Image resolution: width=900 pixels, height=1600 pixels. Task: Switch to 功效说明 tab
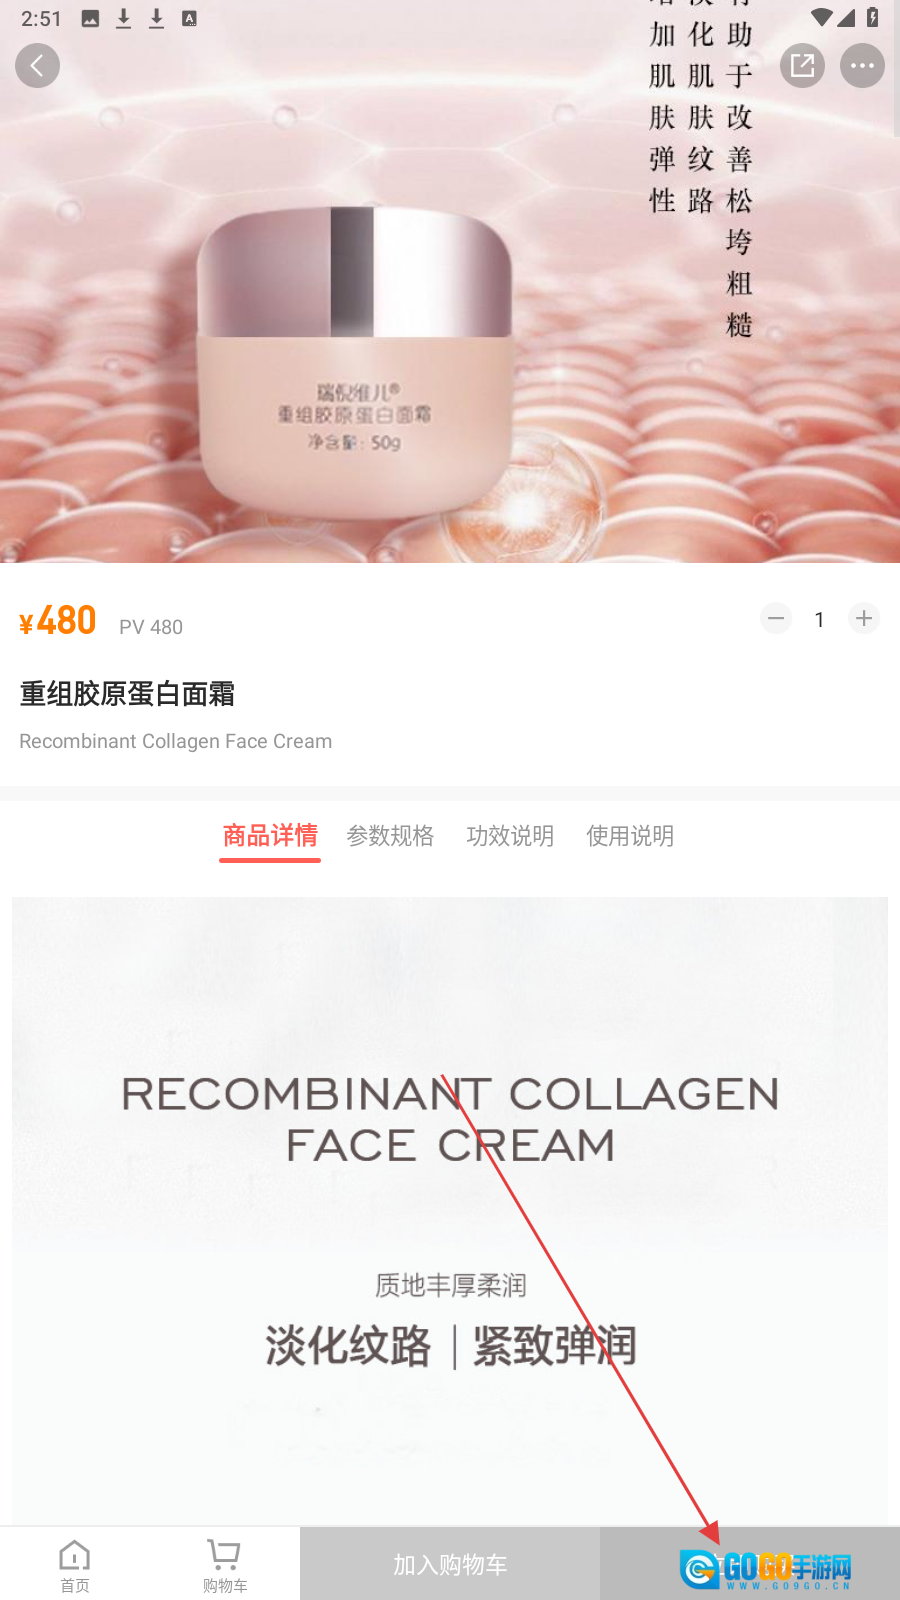tap(510, 836)
